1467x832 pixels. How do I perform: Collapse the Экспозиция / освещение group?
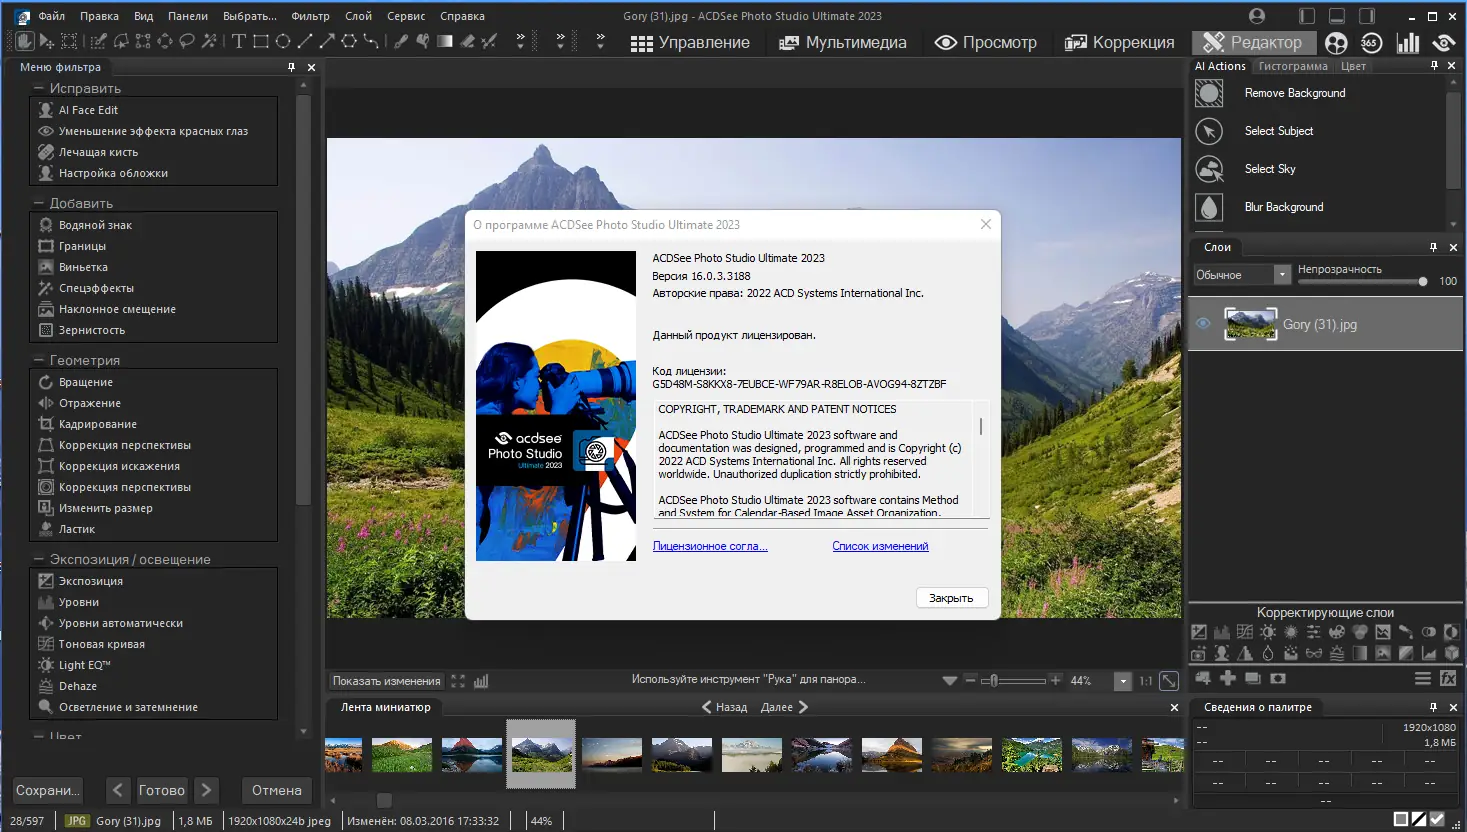(x=38, y=559)
